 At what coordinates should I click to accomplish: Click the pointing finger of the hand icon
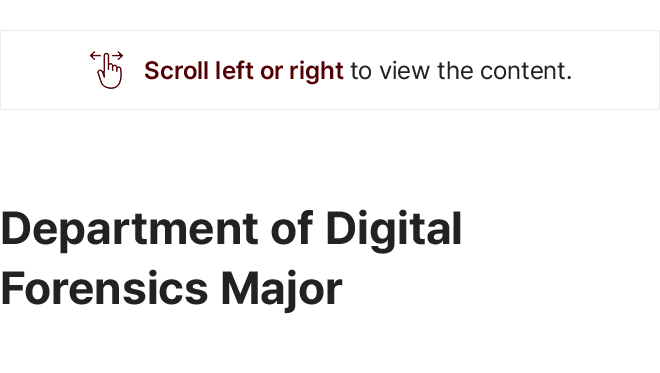click(x=107, y=62)
